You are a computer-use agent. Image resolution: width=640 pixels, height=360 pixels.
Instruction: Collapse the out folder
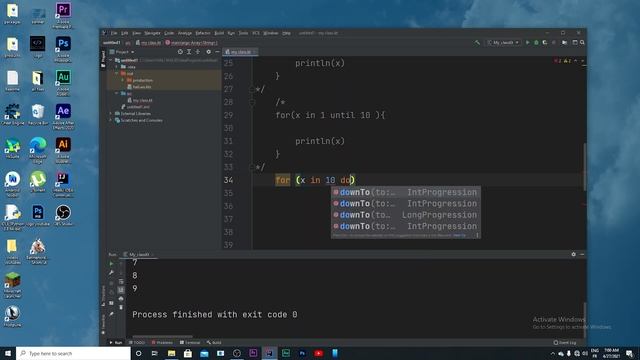coord(117,73)
